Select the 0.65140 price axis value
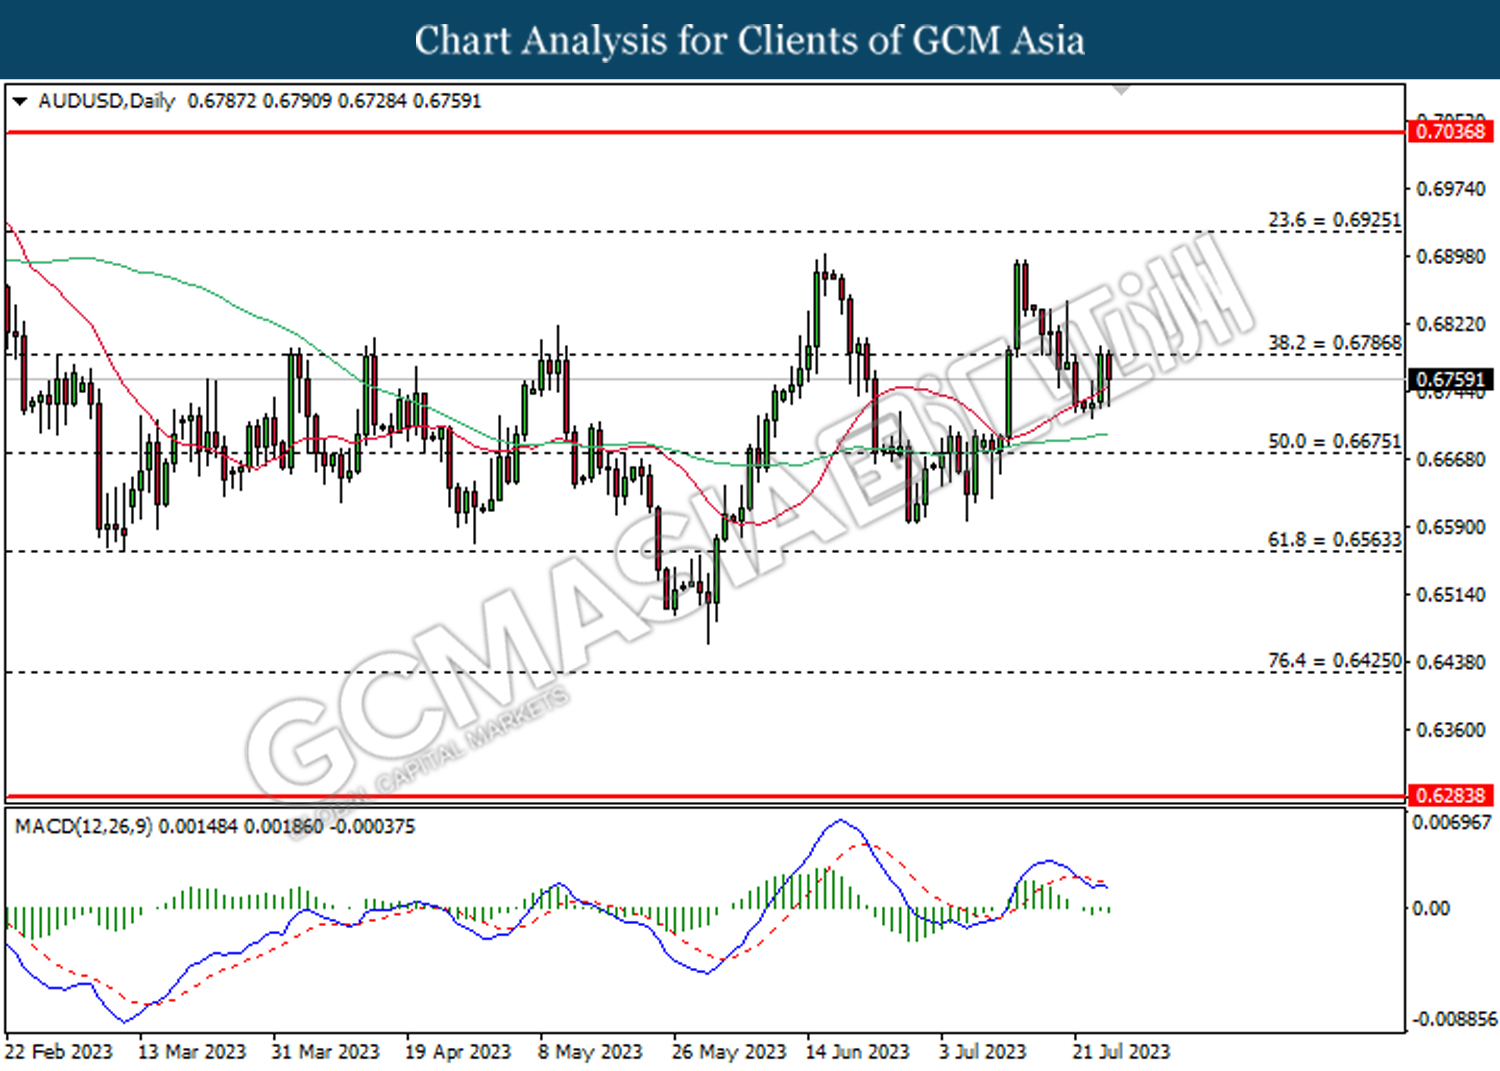The image size is (1500, 1071). (1451, 594)
